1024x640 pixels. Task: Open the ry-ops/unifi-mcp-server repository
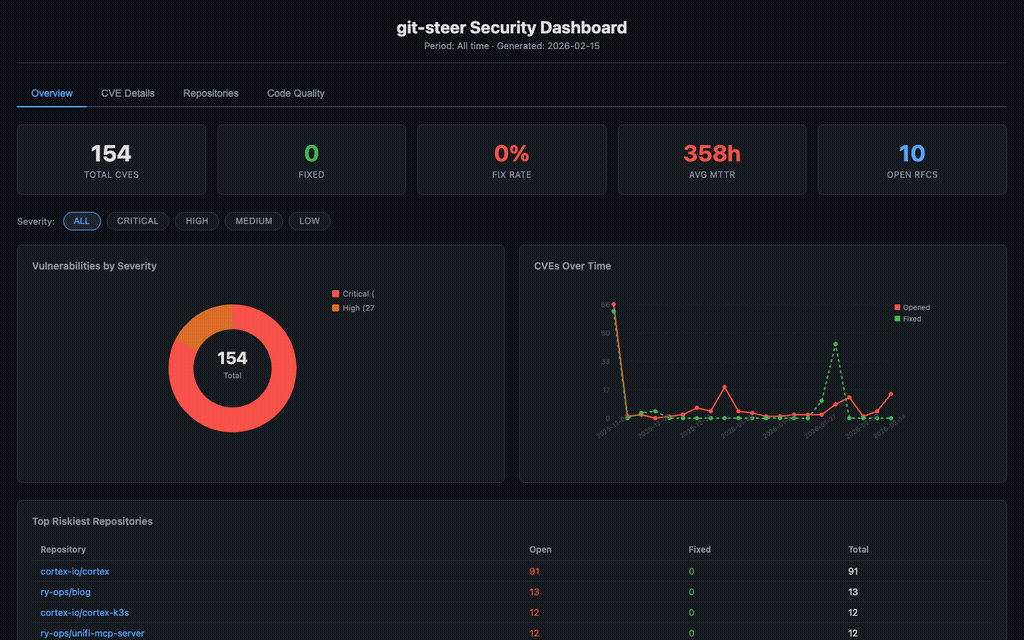[x=92, y=633]
